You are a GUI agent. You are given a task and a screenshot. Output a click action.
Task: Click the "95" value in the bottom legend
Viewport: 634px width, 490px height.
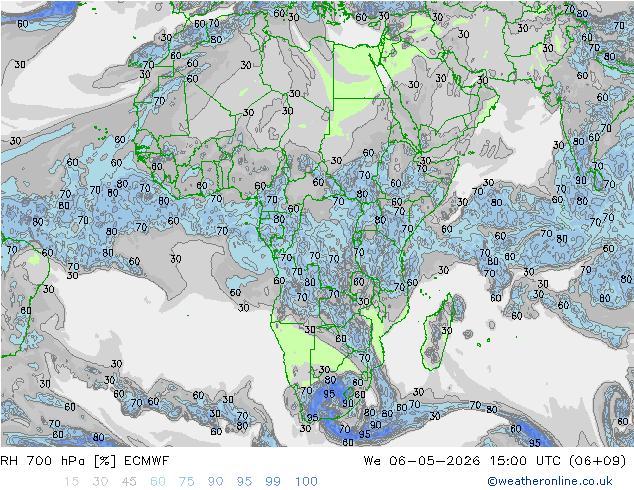(x=244, y=482)
